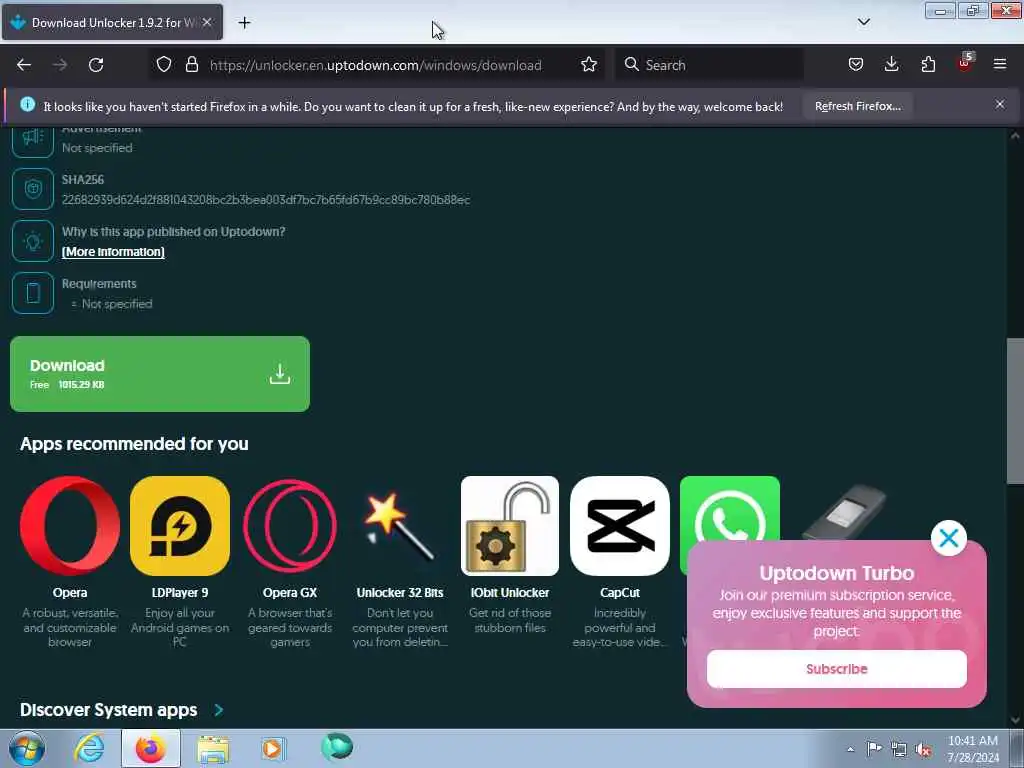Open the clock showing 10:41 AM
Screen dimensions: 1024x768
coord(973,749)
